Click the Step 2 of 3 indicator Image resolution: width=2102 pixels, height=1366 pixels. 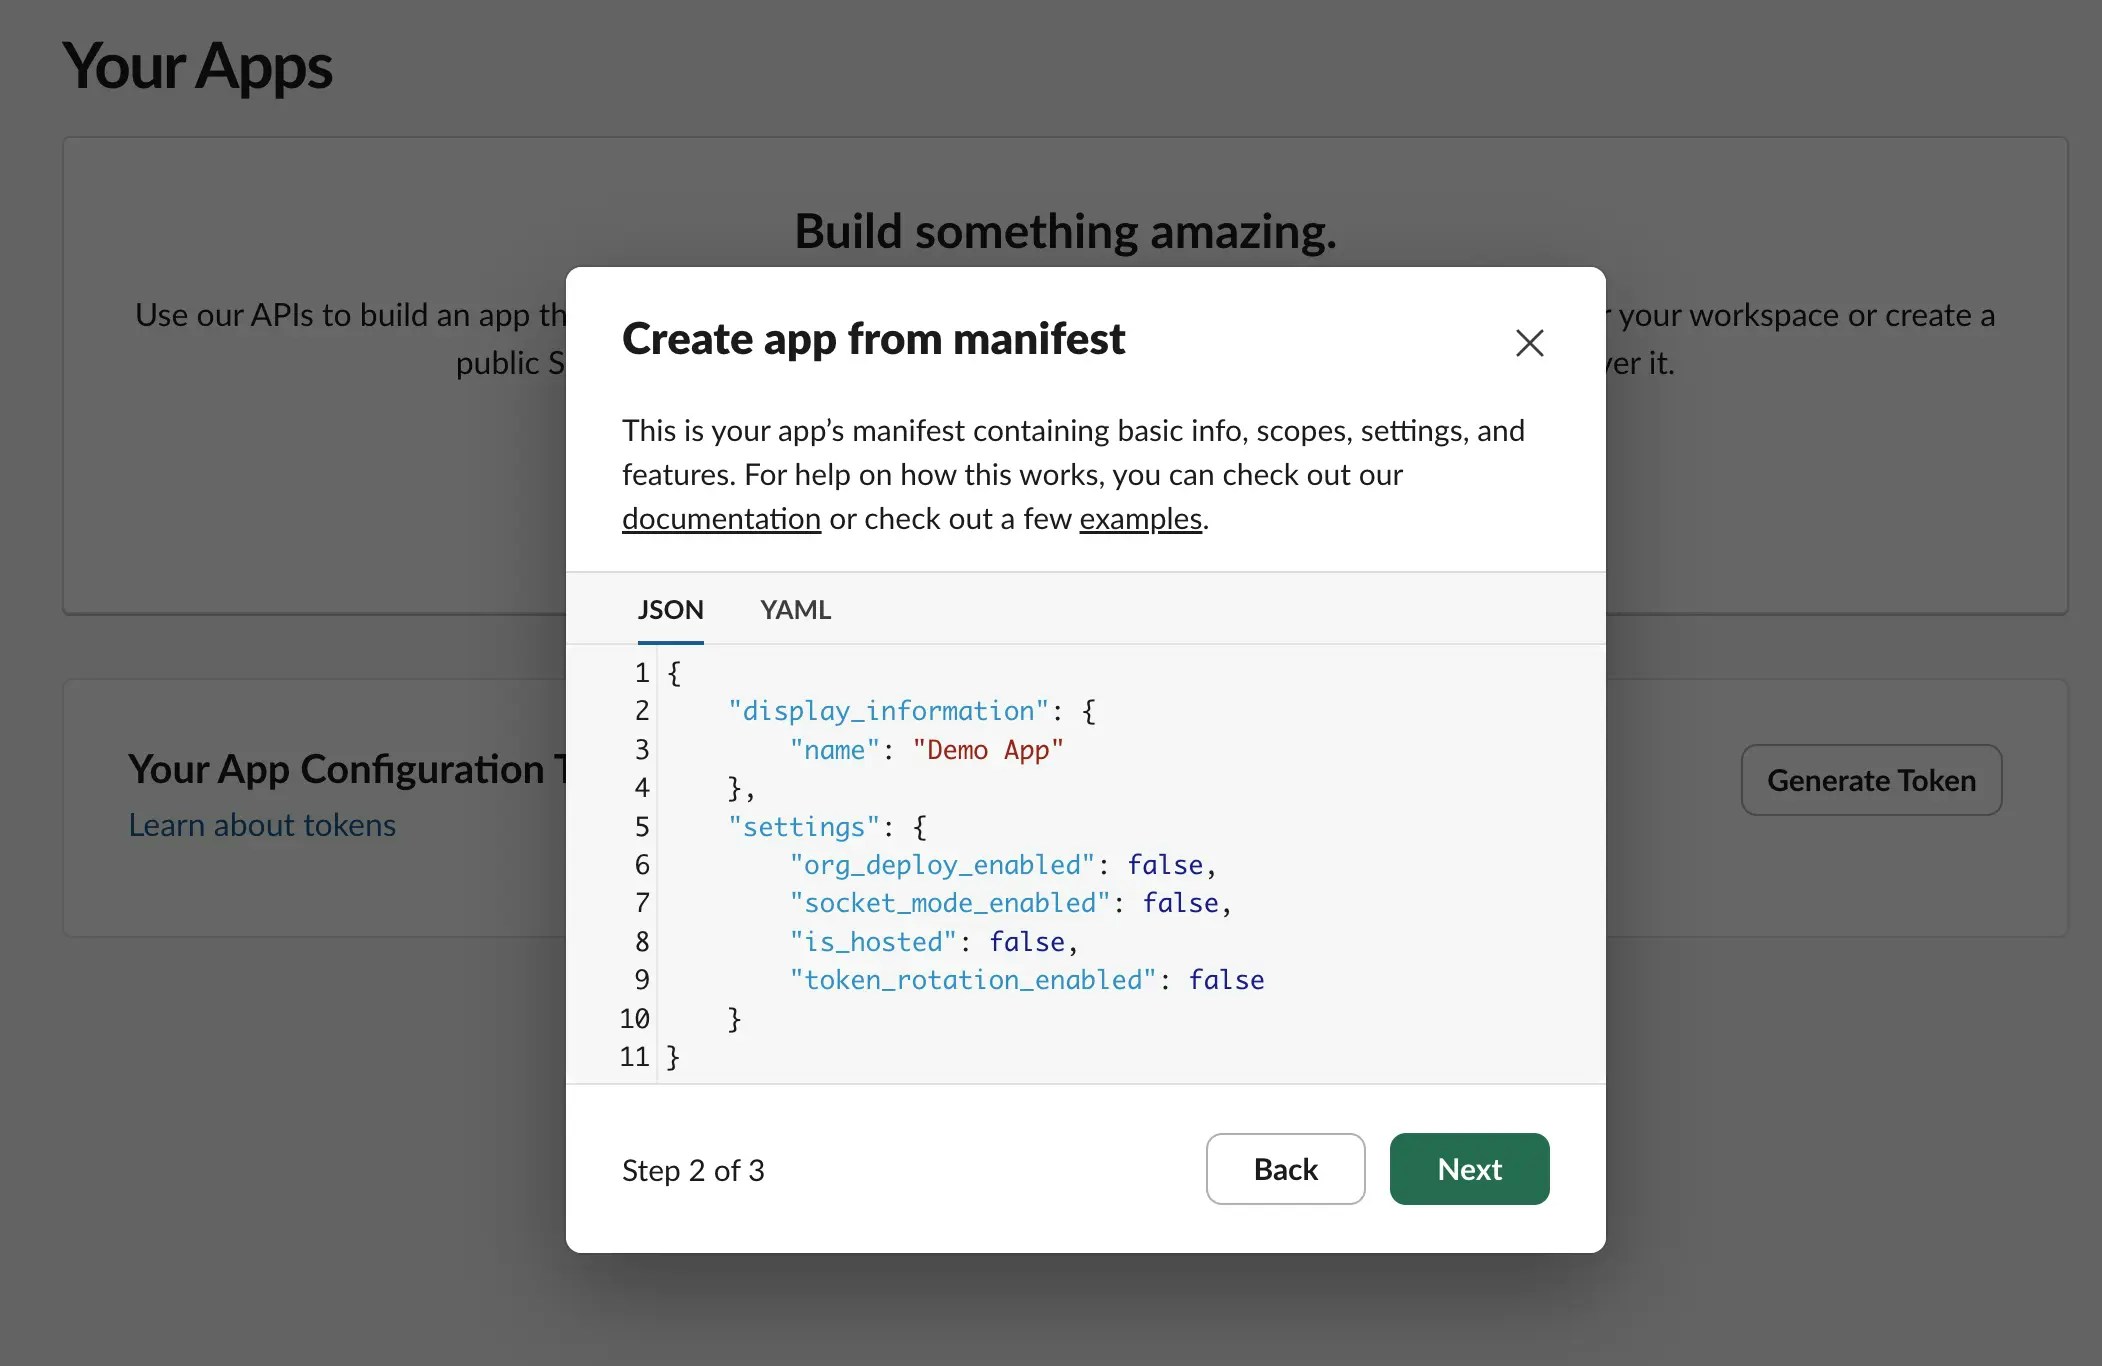693,1170
